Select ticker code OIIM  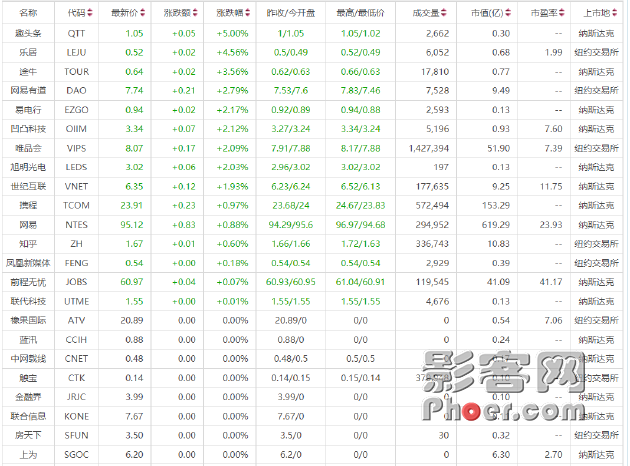[x=76, y=129]
